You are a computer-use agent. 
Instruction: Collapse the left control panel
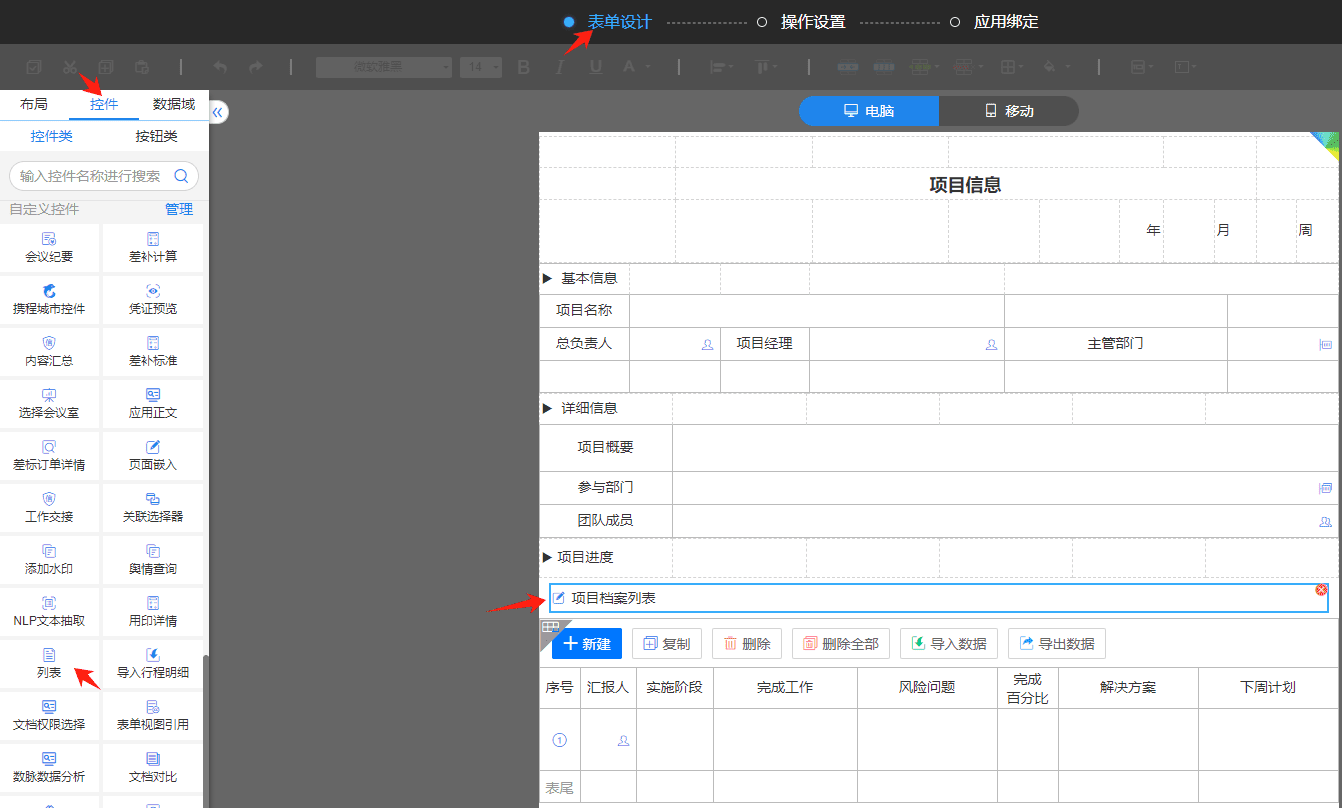coord(217,112)
